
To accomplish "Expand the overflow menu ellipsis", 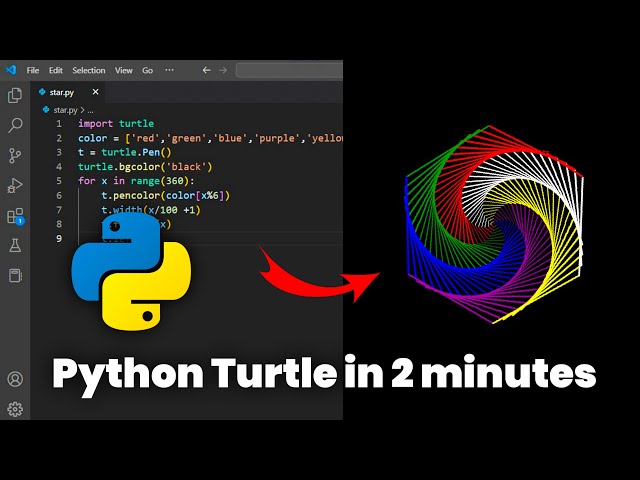I will coord(169,70).
